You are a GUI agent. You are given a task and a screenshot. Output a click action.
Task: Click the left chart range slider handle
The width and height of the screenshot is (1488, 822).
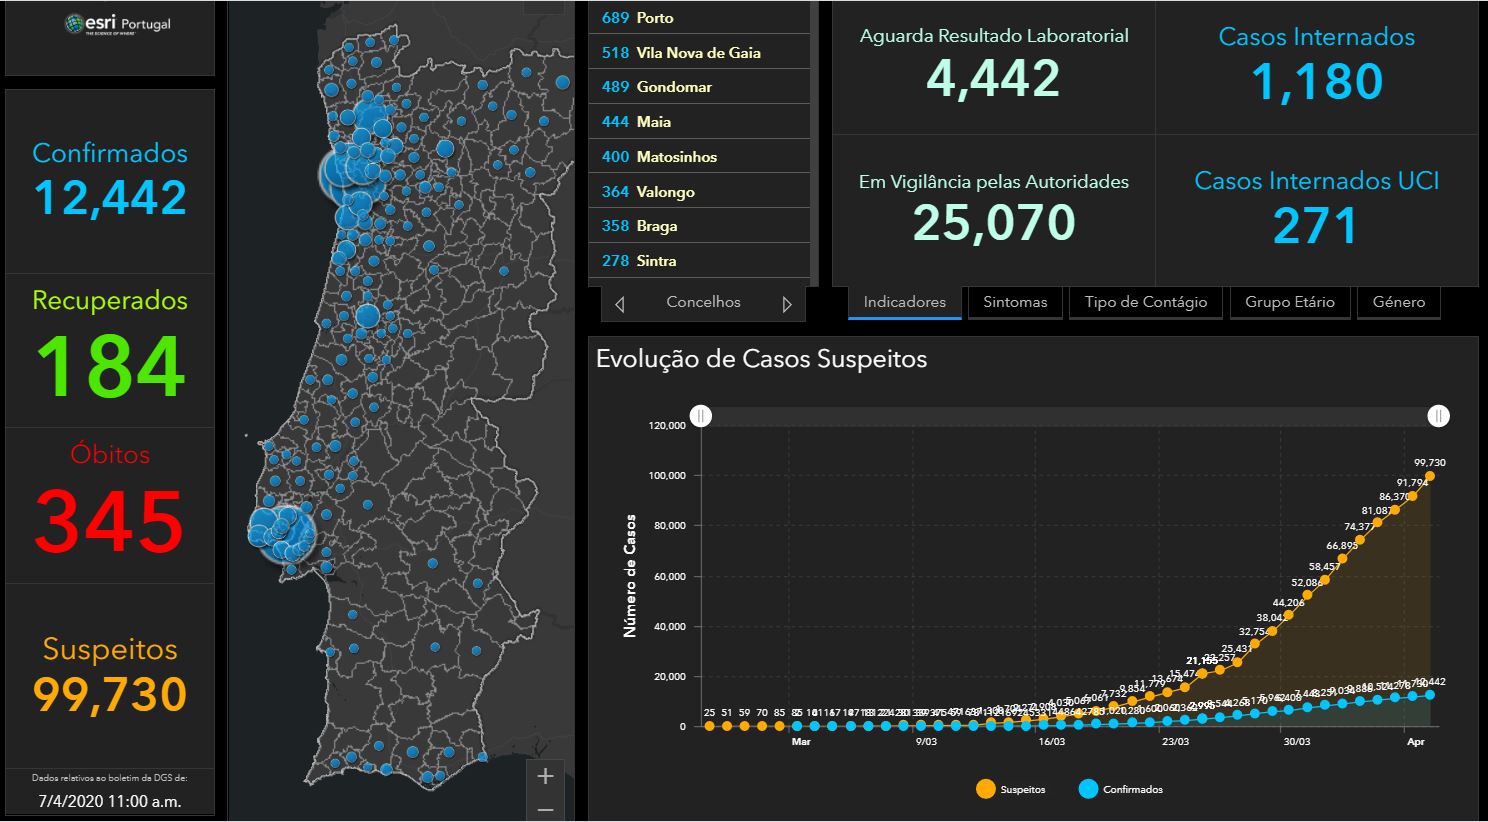tap(701, 415)
